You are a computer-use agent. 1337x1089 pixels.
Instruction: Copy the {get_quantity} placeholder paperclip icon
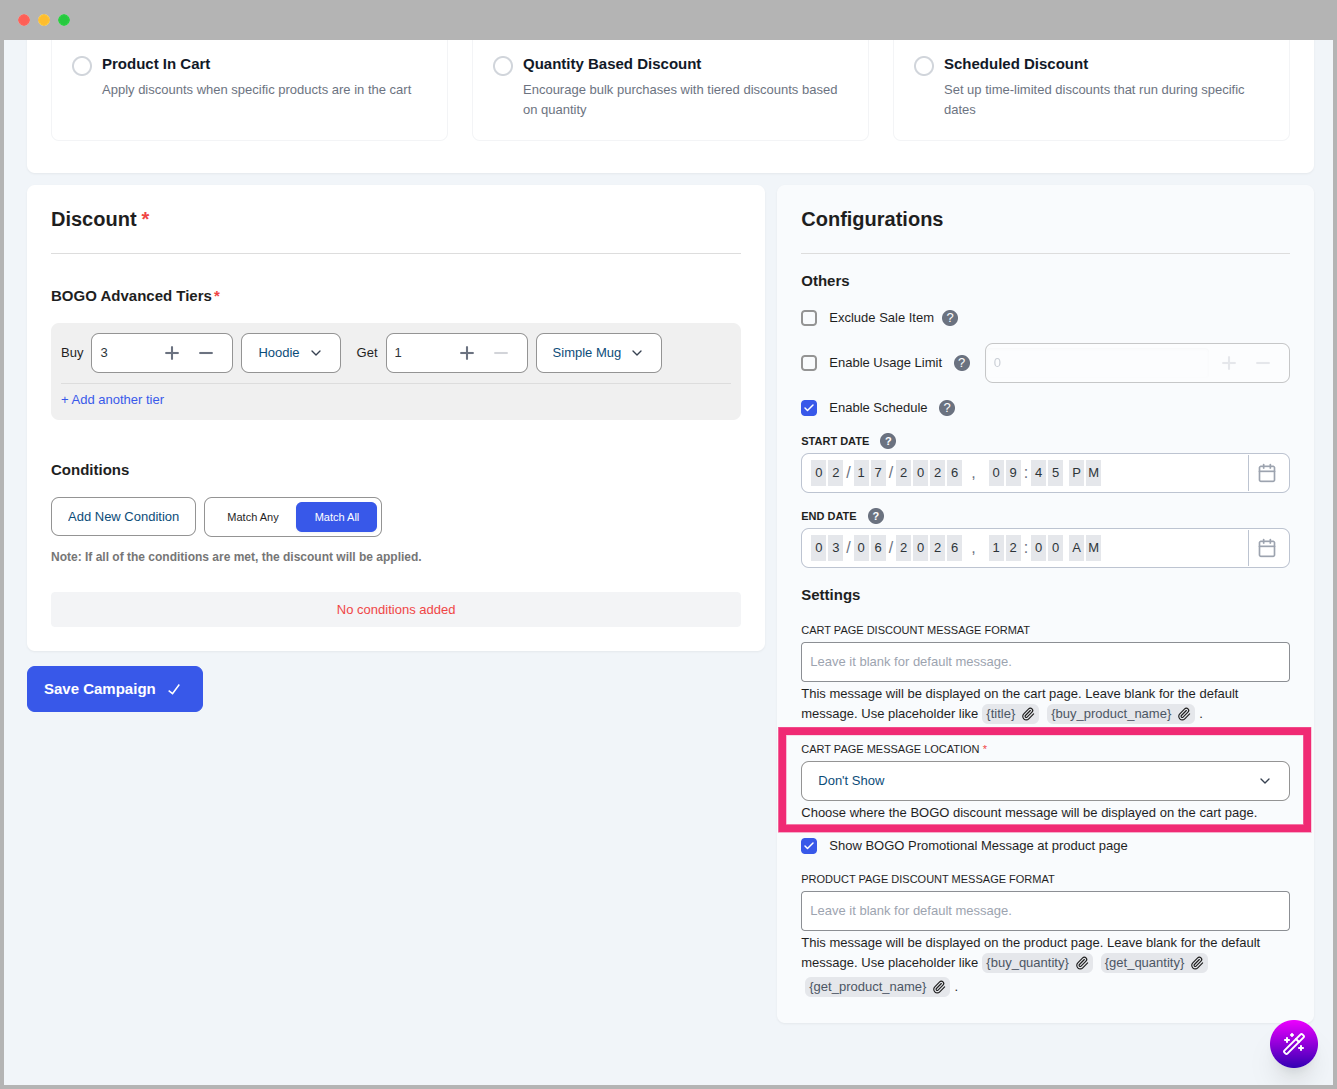click(x=1197, y=963)
